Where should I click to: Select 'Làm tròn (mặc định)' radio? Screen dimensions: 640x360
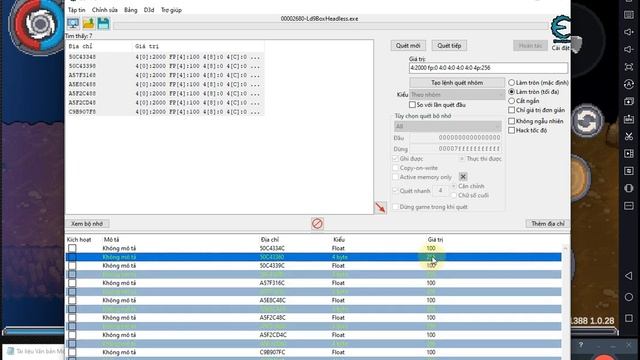click(511, 82)
